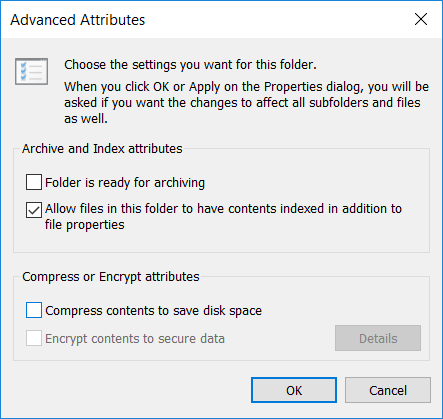Open the greyed Details button

tap(378, 338)
